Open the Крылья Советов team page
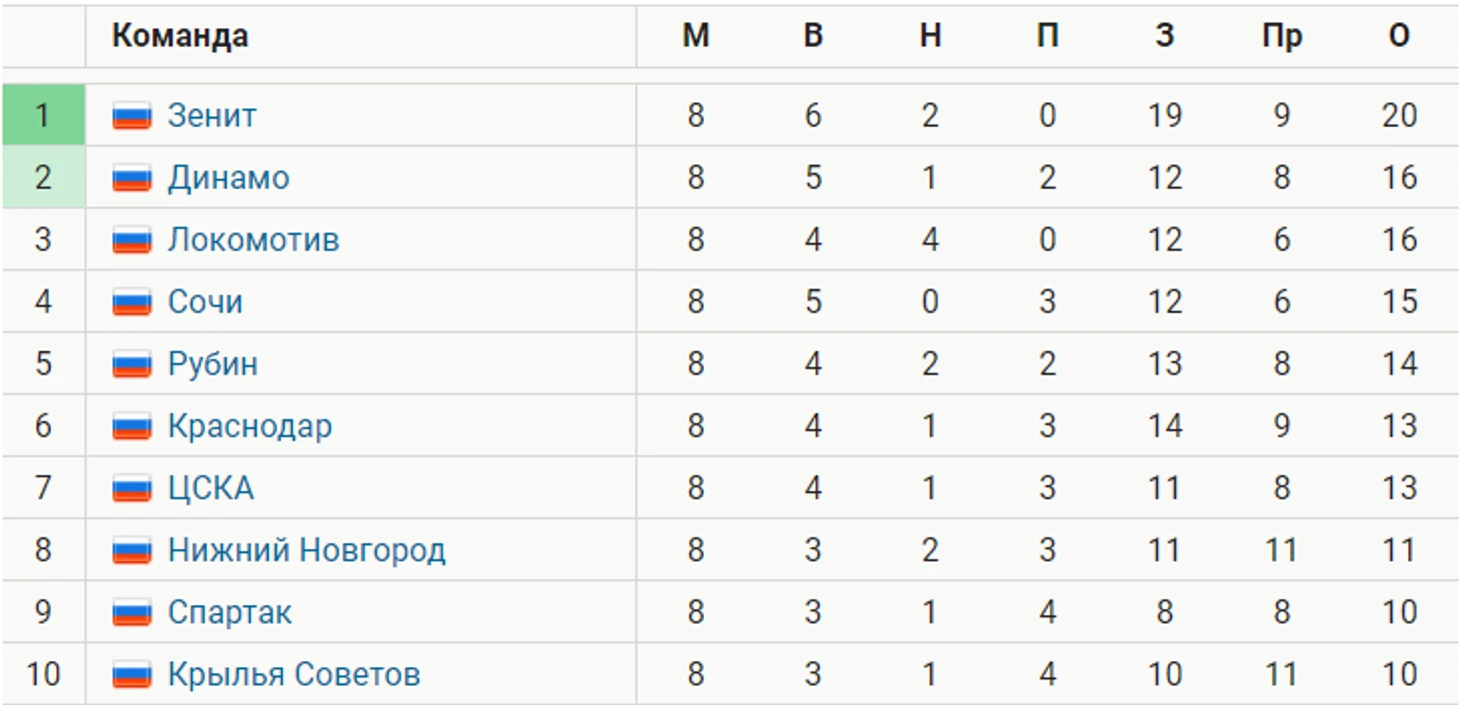 (x=293, y=674)
